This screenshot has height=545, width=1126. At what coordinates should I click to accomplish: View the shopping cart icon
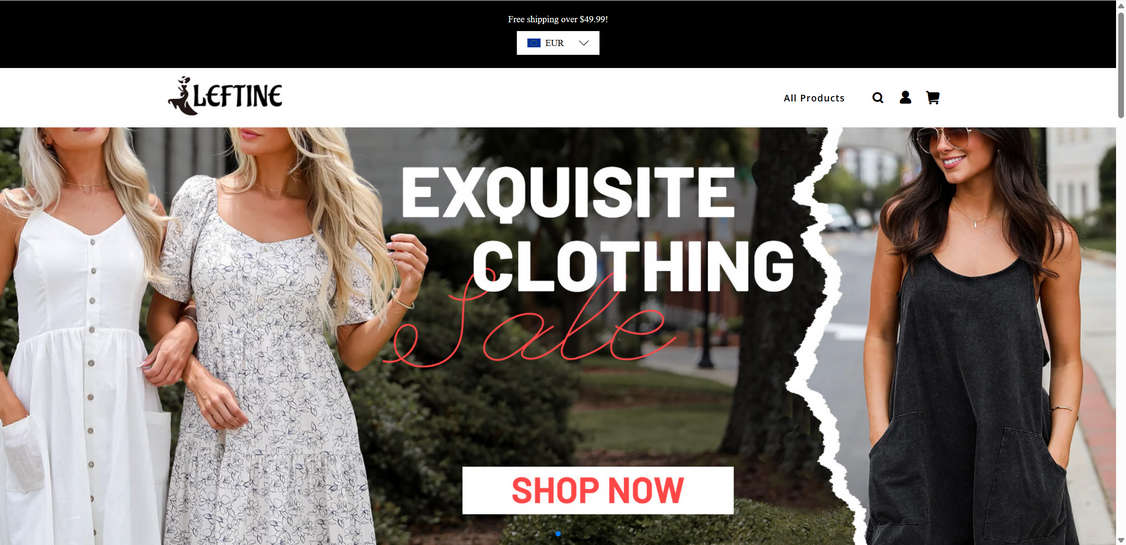click(x=932, y=98)
